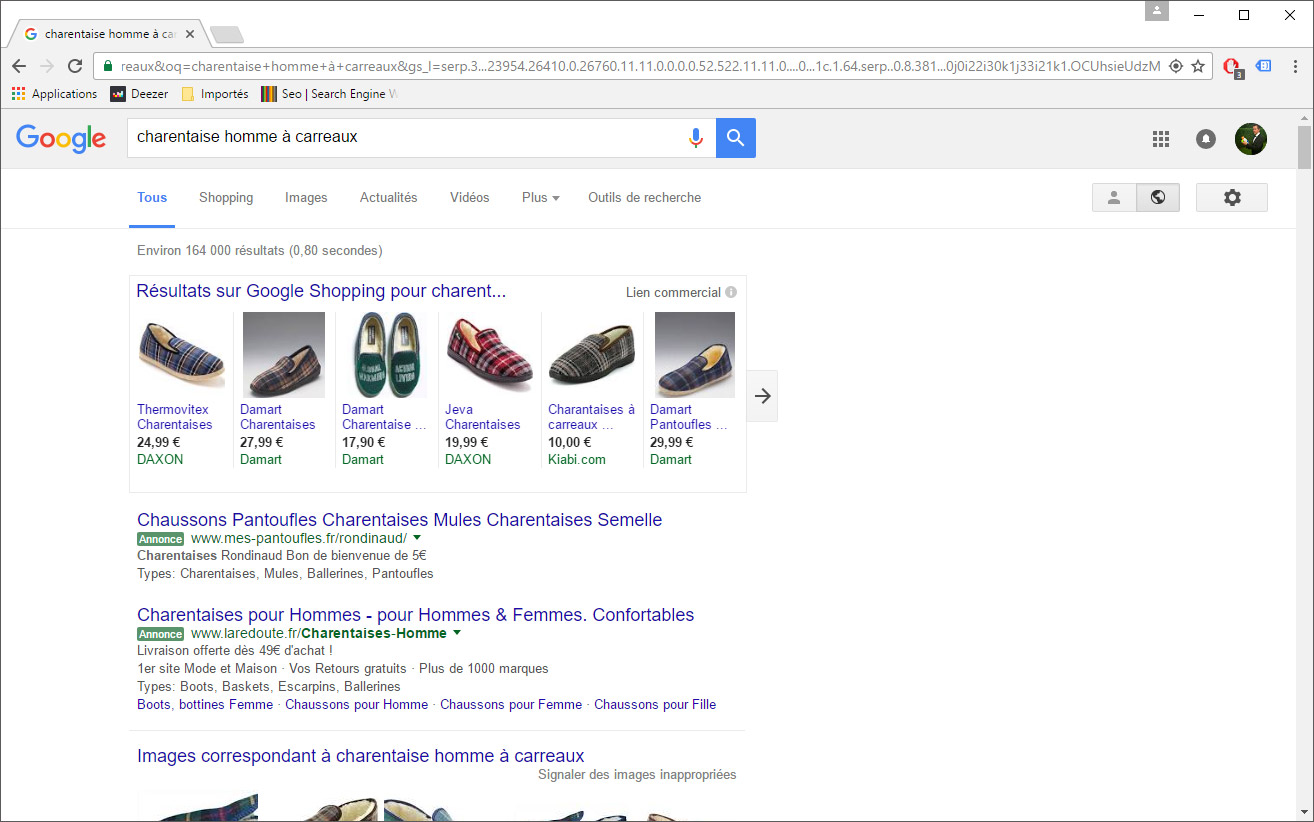The width and height of the screenshot is (1314, 822).
Task: Toggle personal results person icon
Action: pos(1114,198)
